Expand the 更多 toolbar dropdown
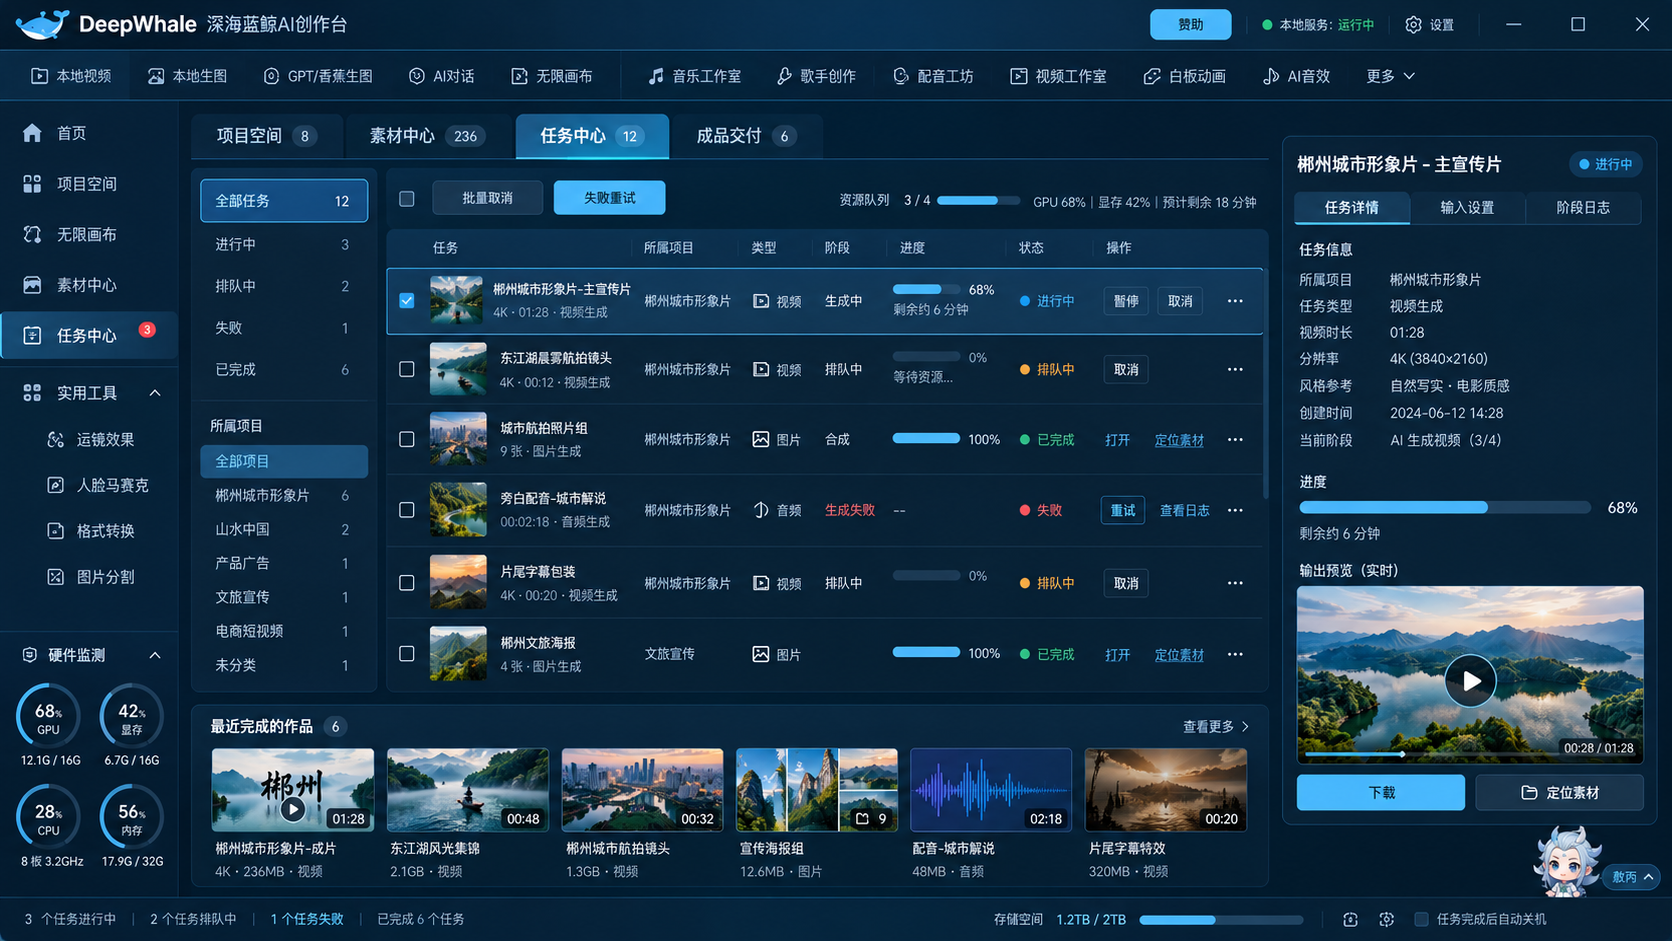Image resolution: width=1672 pixels, height=941 pixels. 1391,76
